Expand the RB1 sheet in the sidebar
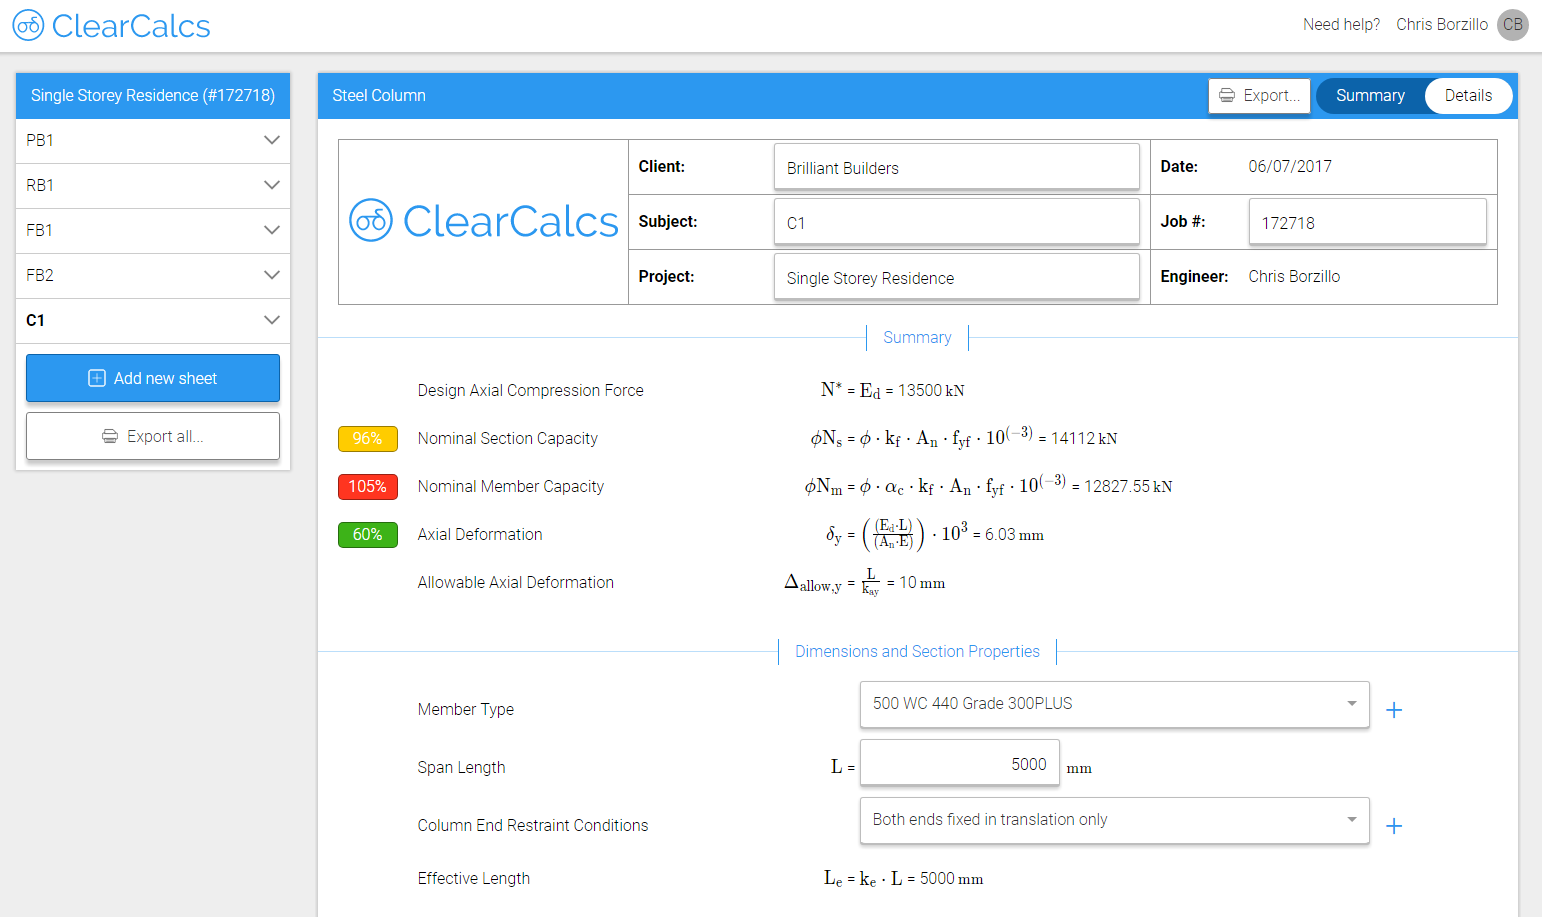The height and width of the screenshot is (917, 1542). [x=271, y=185]
